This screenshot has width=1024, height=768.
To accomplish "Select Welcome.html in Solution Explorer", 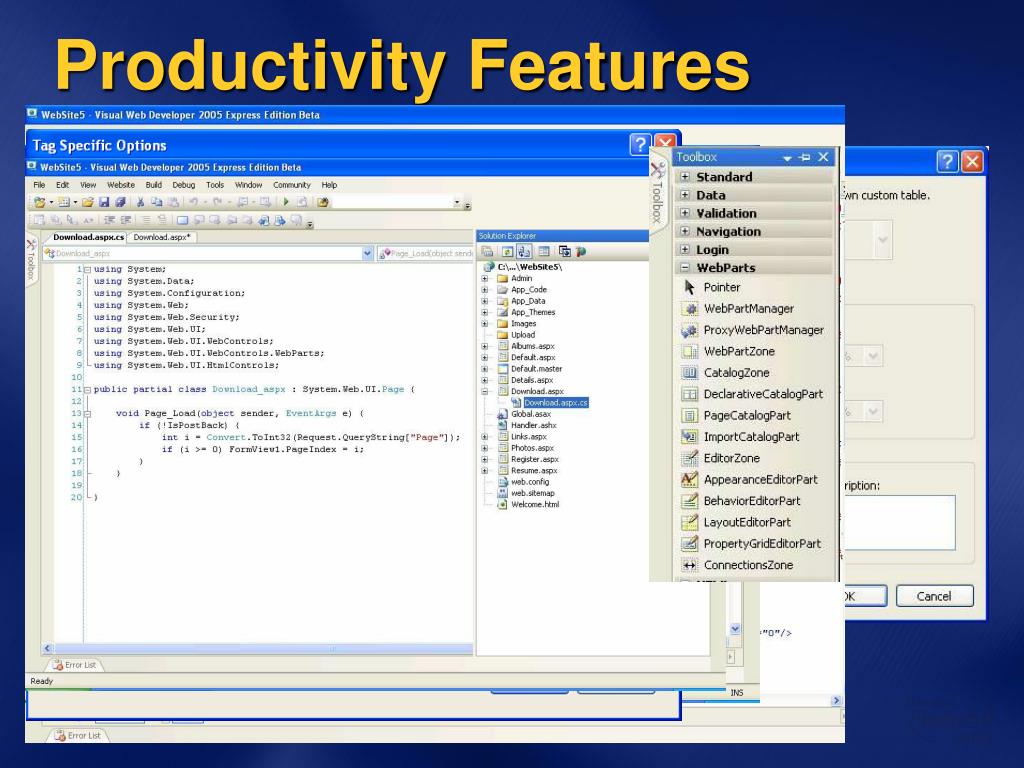I will point(535,504).
